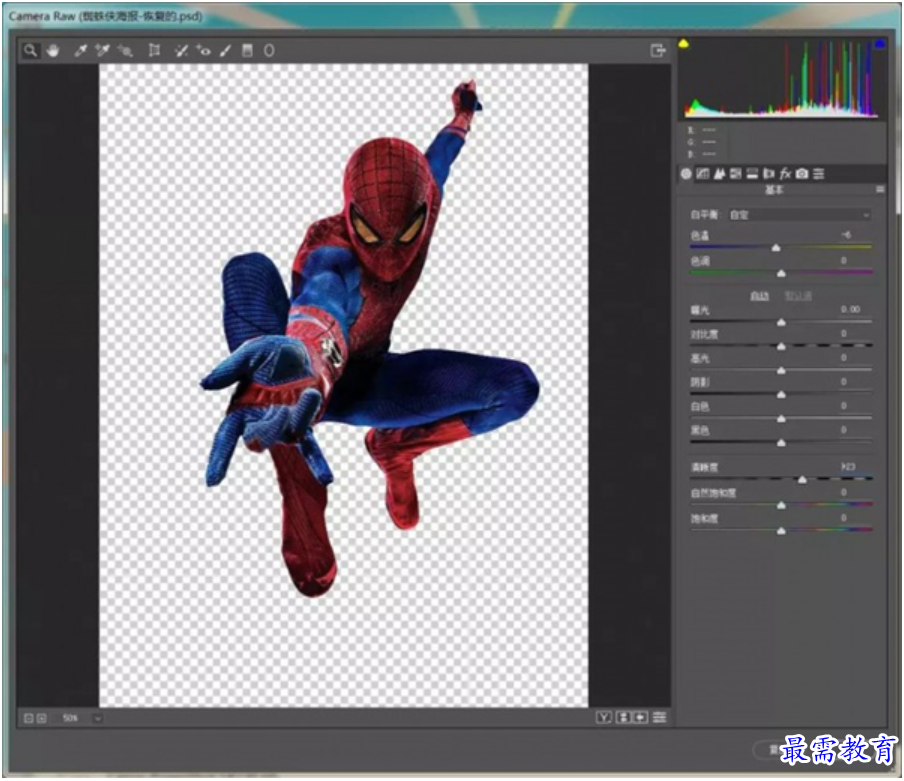This screenshot has width=904, height=781.
Task: Open the Camera Calibration panel tab
Action: tap(802, 173)
